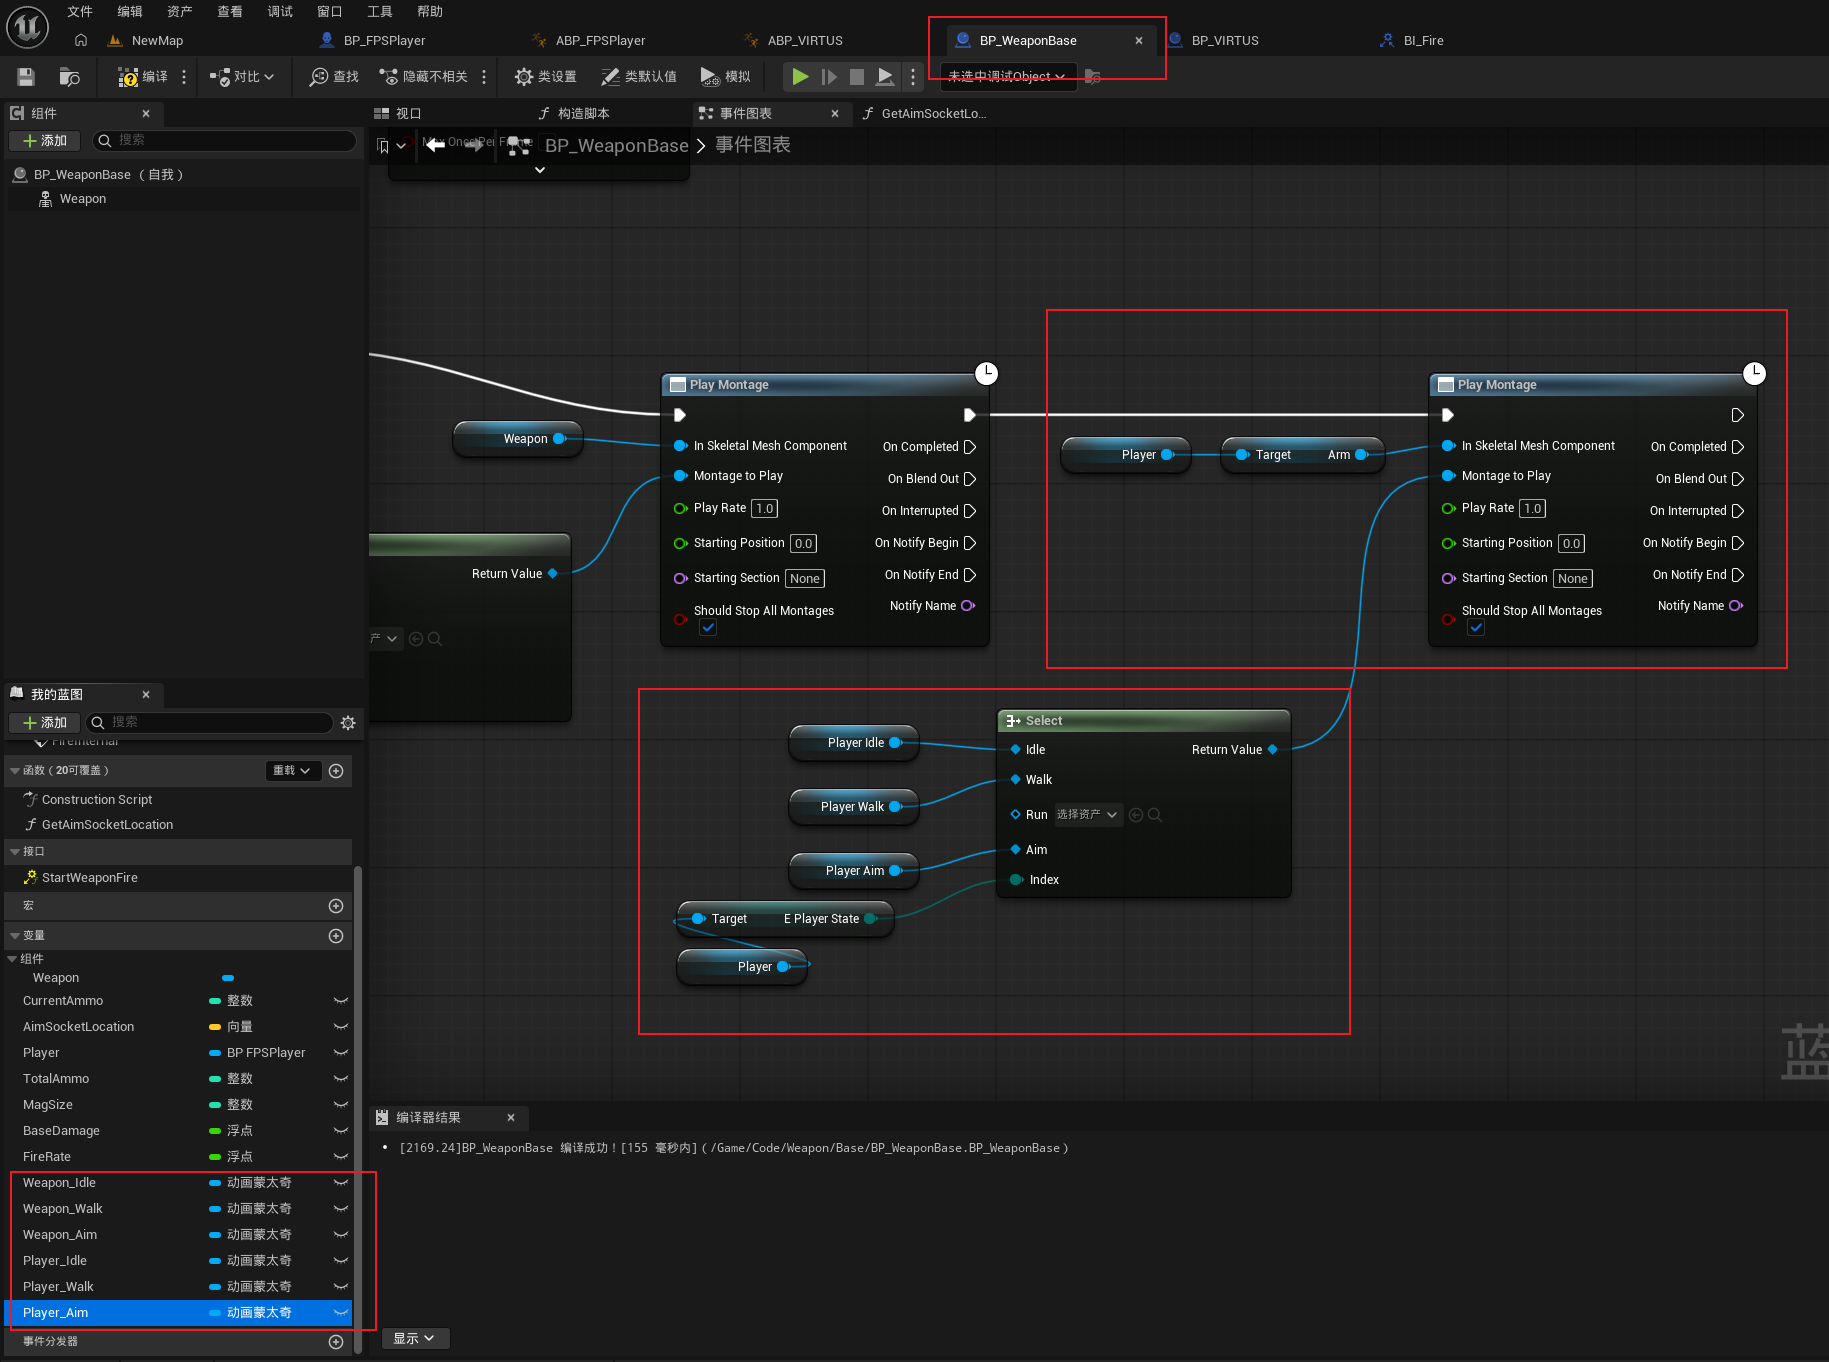Collapse the 接口 interfaces section
The image size is (1829, 1362).
point(14,852)
